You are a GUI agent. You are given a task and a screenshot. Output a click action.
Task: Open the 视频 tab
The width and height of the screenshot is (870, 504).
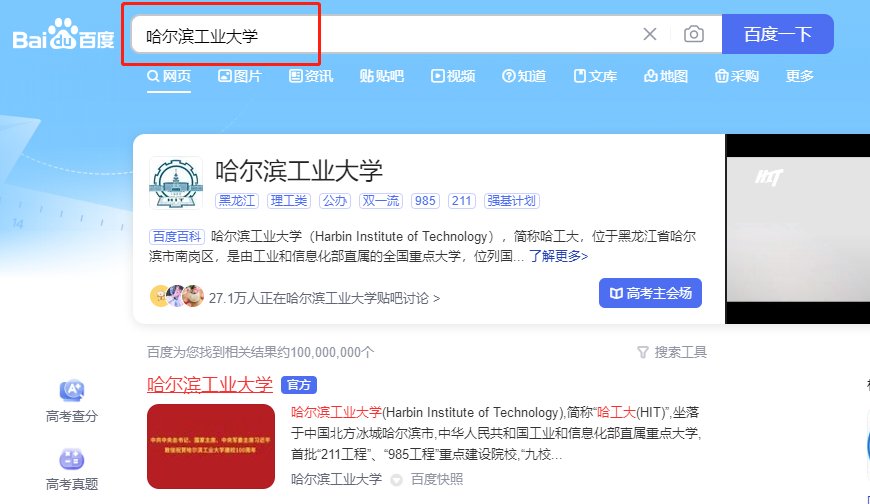tap(453, 76)
